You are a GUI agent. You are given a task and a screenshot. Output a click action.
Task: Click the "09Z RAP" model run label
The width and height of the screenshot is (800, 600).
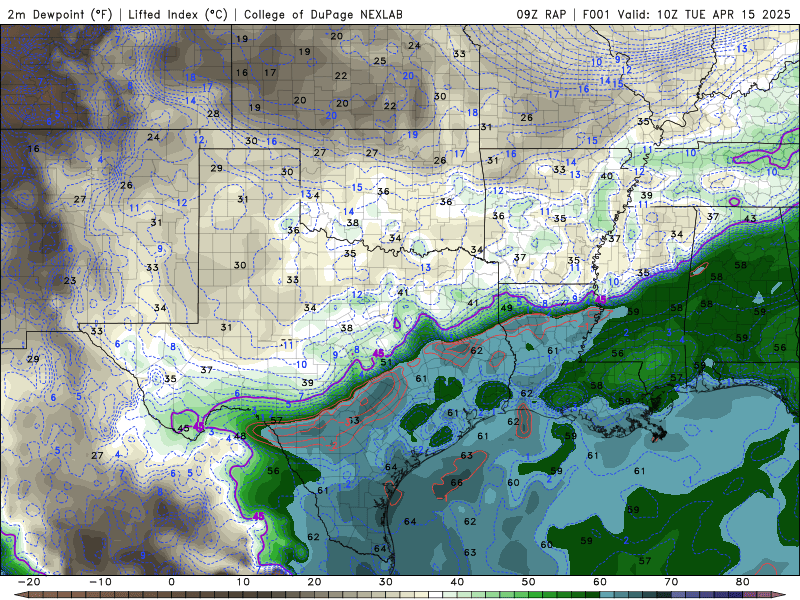tap(541, 14)
